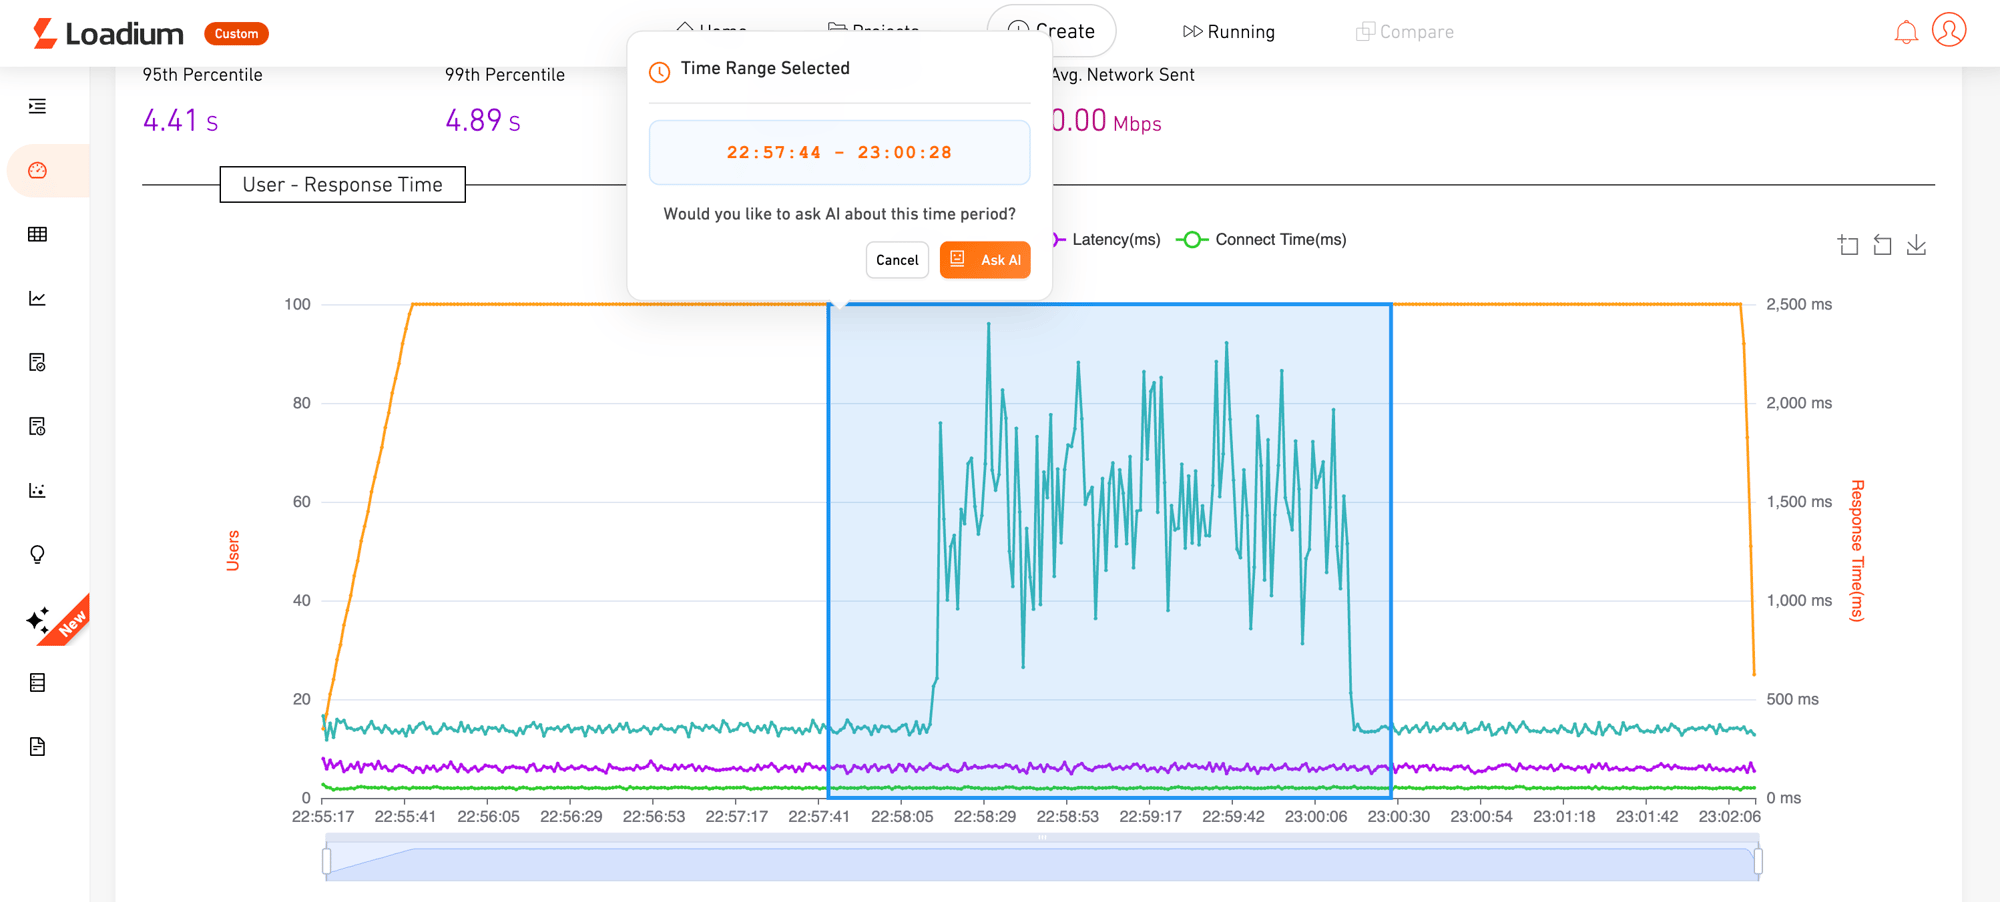Image resolution: width=2000 pixels, height=902 pixels.
Task: Toggle the Latency(ms) legend series
Action: [x=1108, y=240]
